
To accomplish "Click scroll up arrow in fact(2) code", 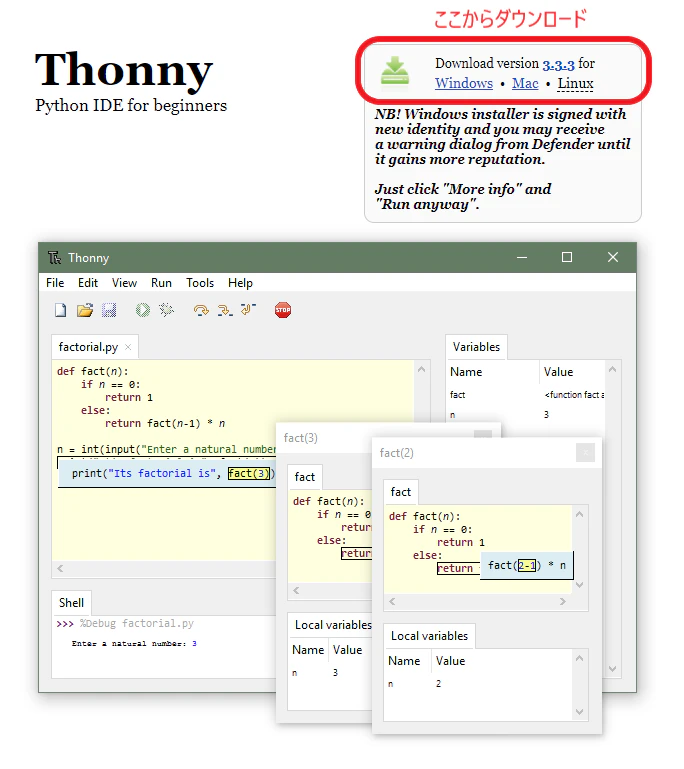I will [580, 514].
